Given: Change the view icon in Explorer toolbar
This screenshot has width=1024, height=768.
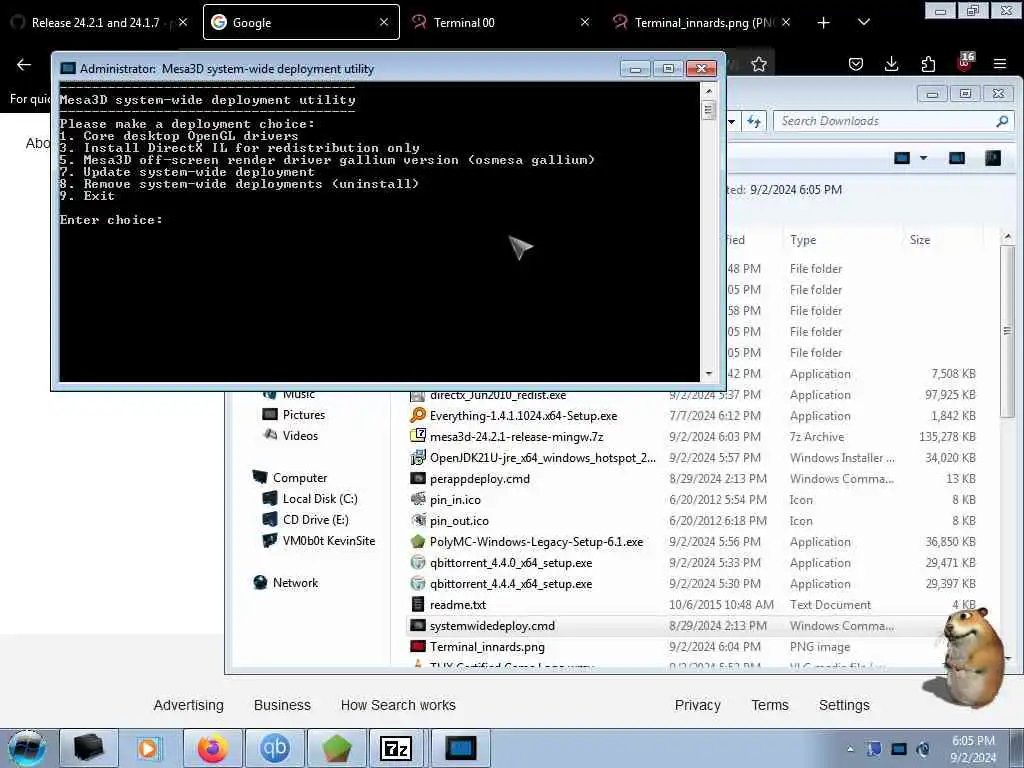Looking at the screenshot, I should pos(902,158).
